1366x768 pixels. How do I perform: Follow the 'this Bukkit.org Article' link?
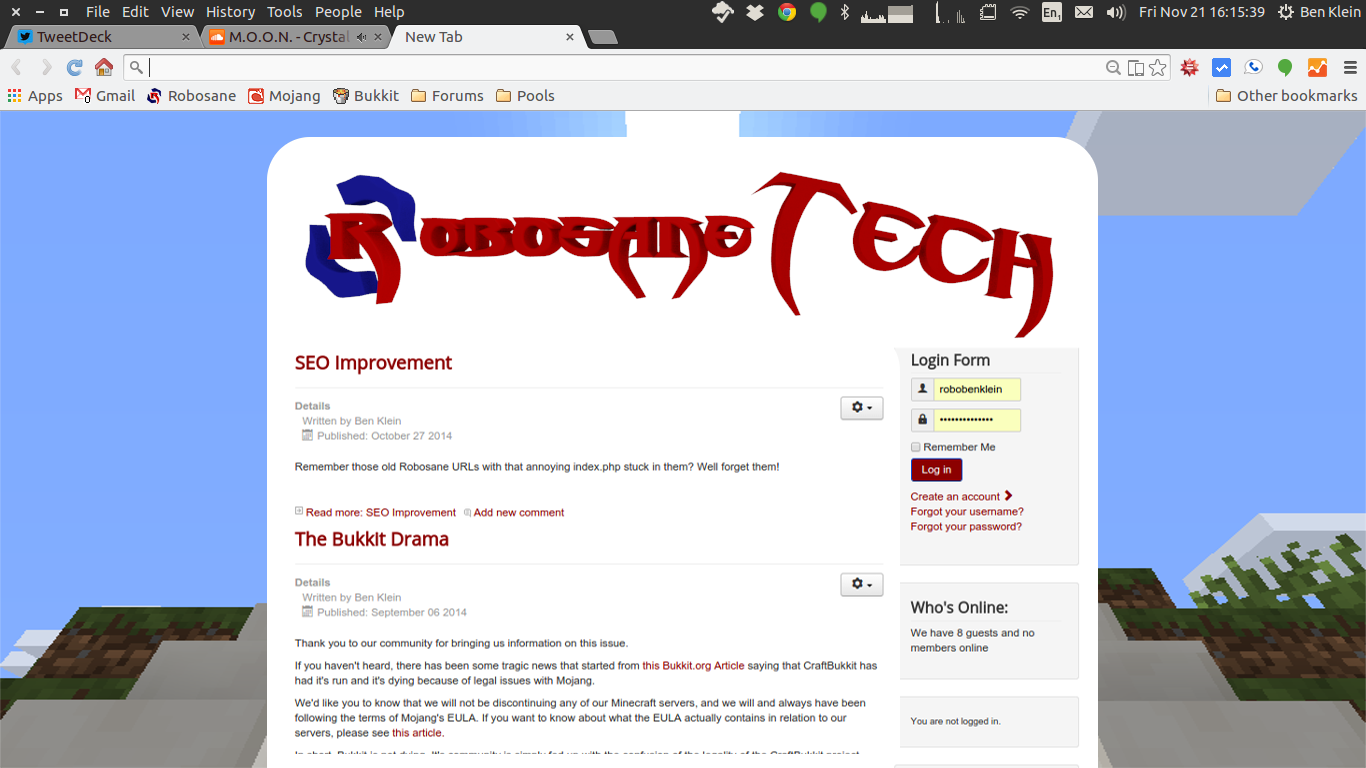point(693,665)
